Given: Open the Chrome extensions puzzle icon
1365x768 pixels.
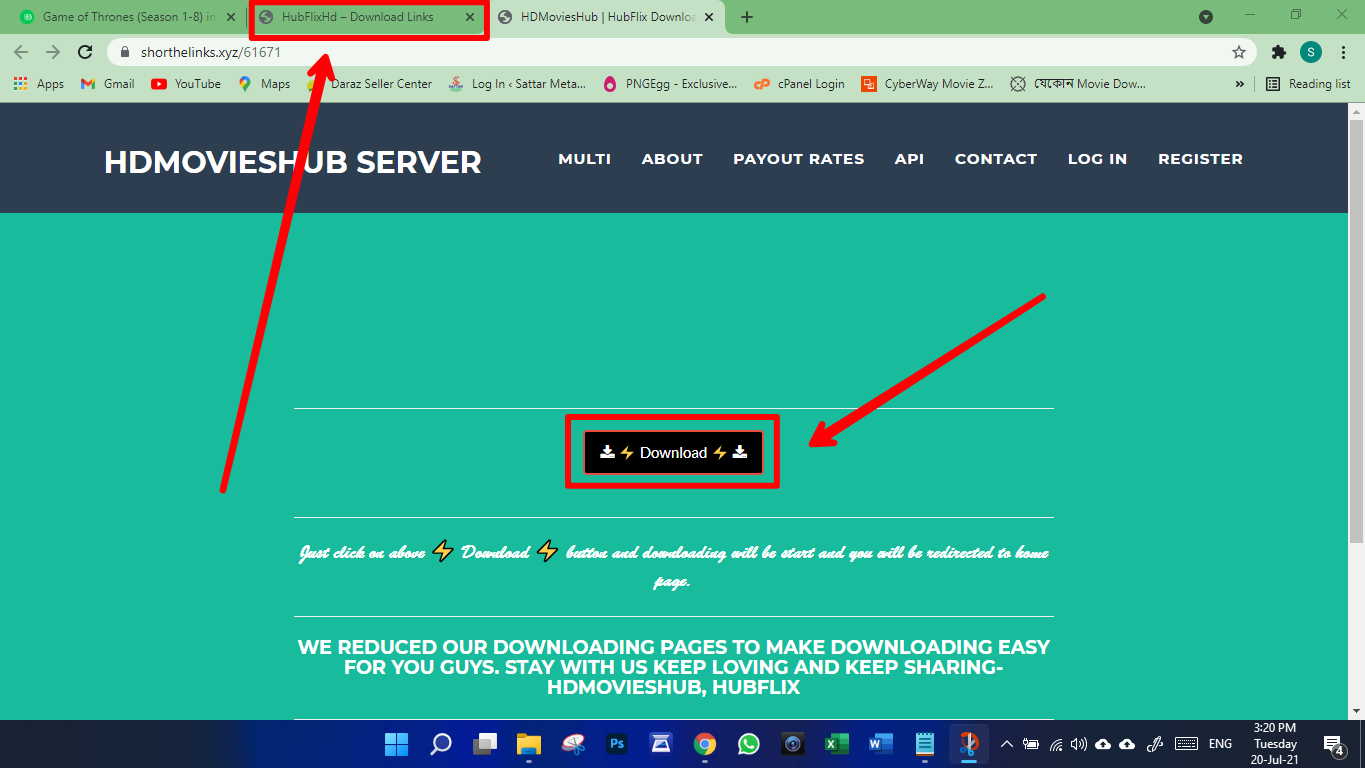Looking at the screenshot, I should [1278, 52].
